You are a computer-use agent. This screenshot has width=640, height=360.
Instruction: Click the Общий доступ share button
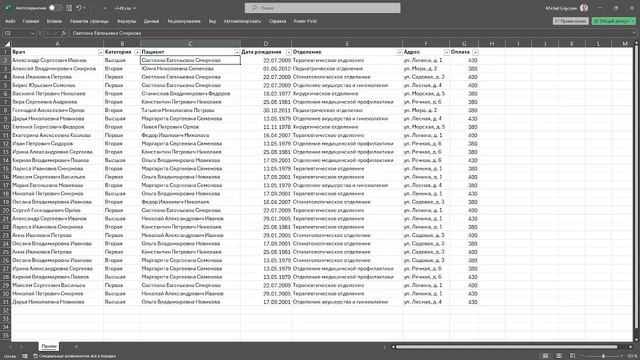tap(613, 21)
